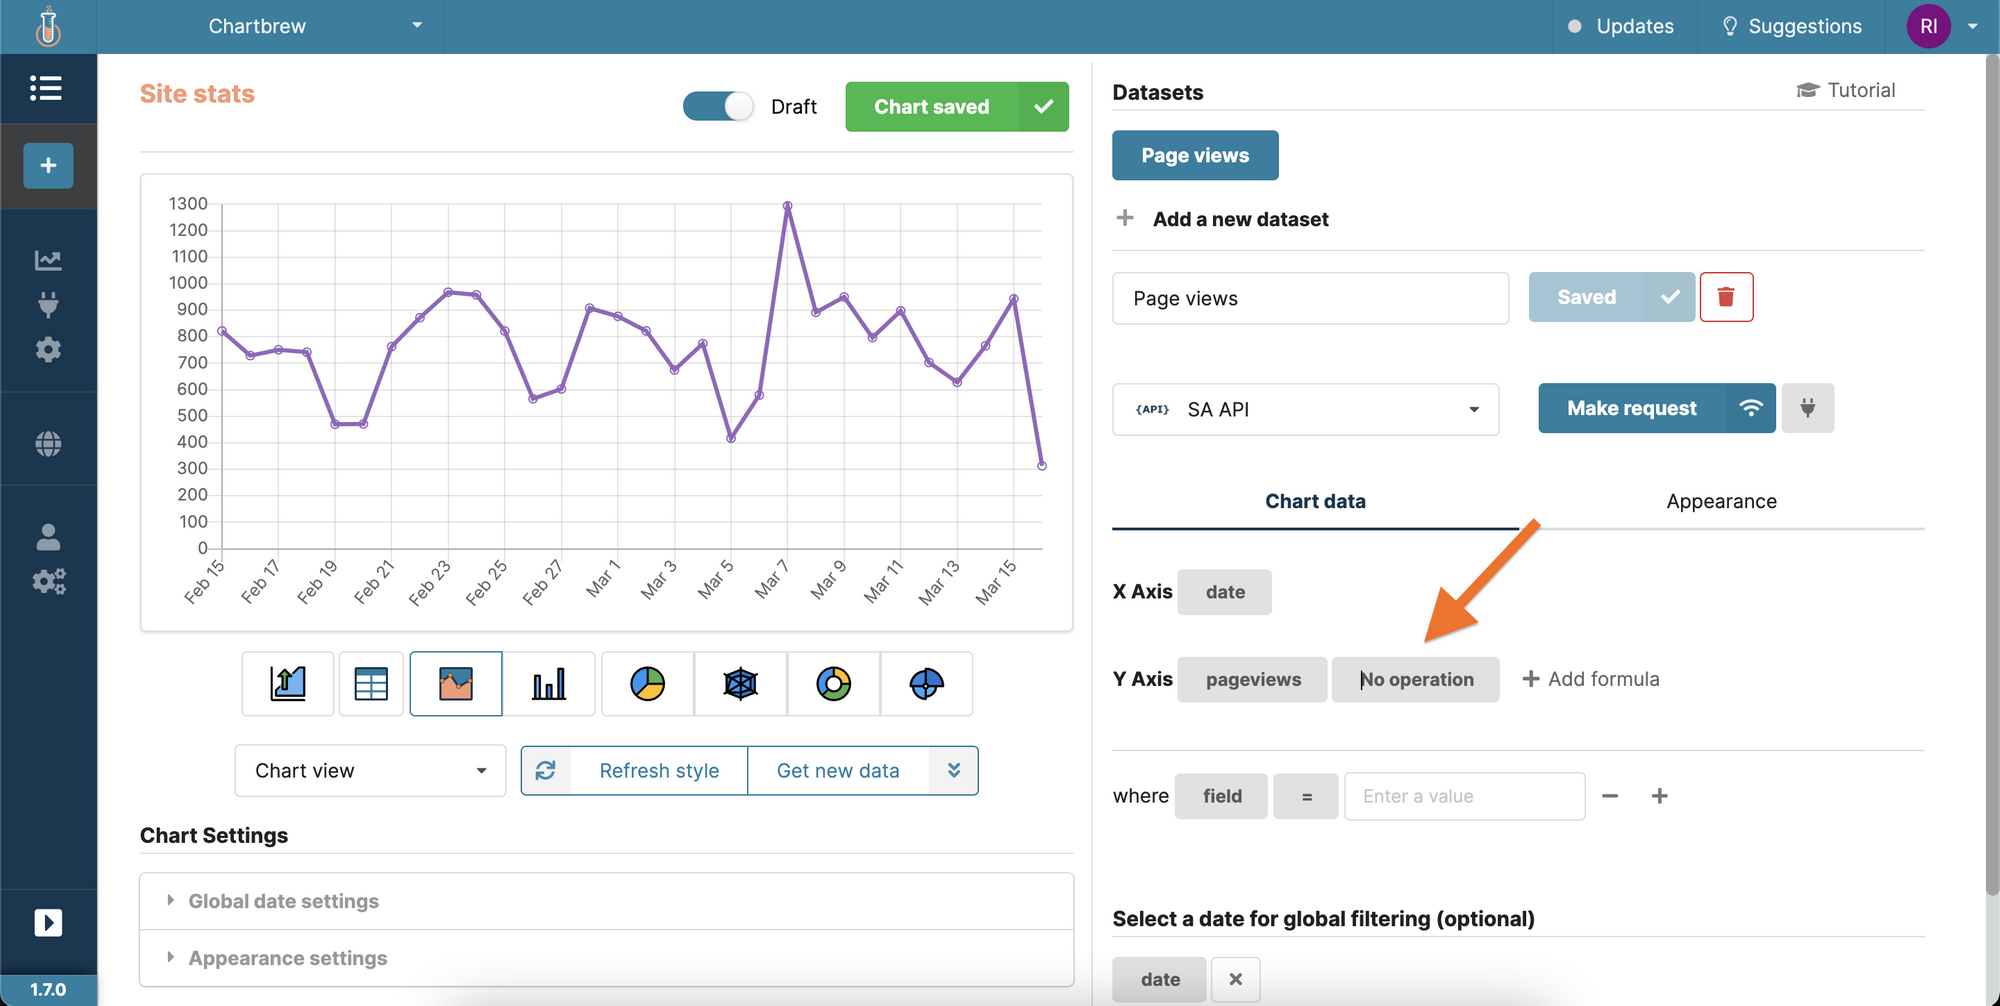
Task: Select the doughnut chart type
Action: tap(833, 684)
